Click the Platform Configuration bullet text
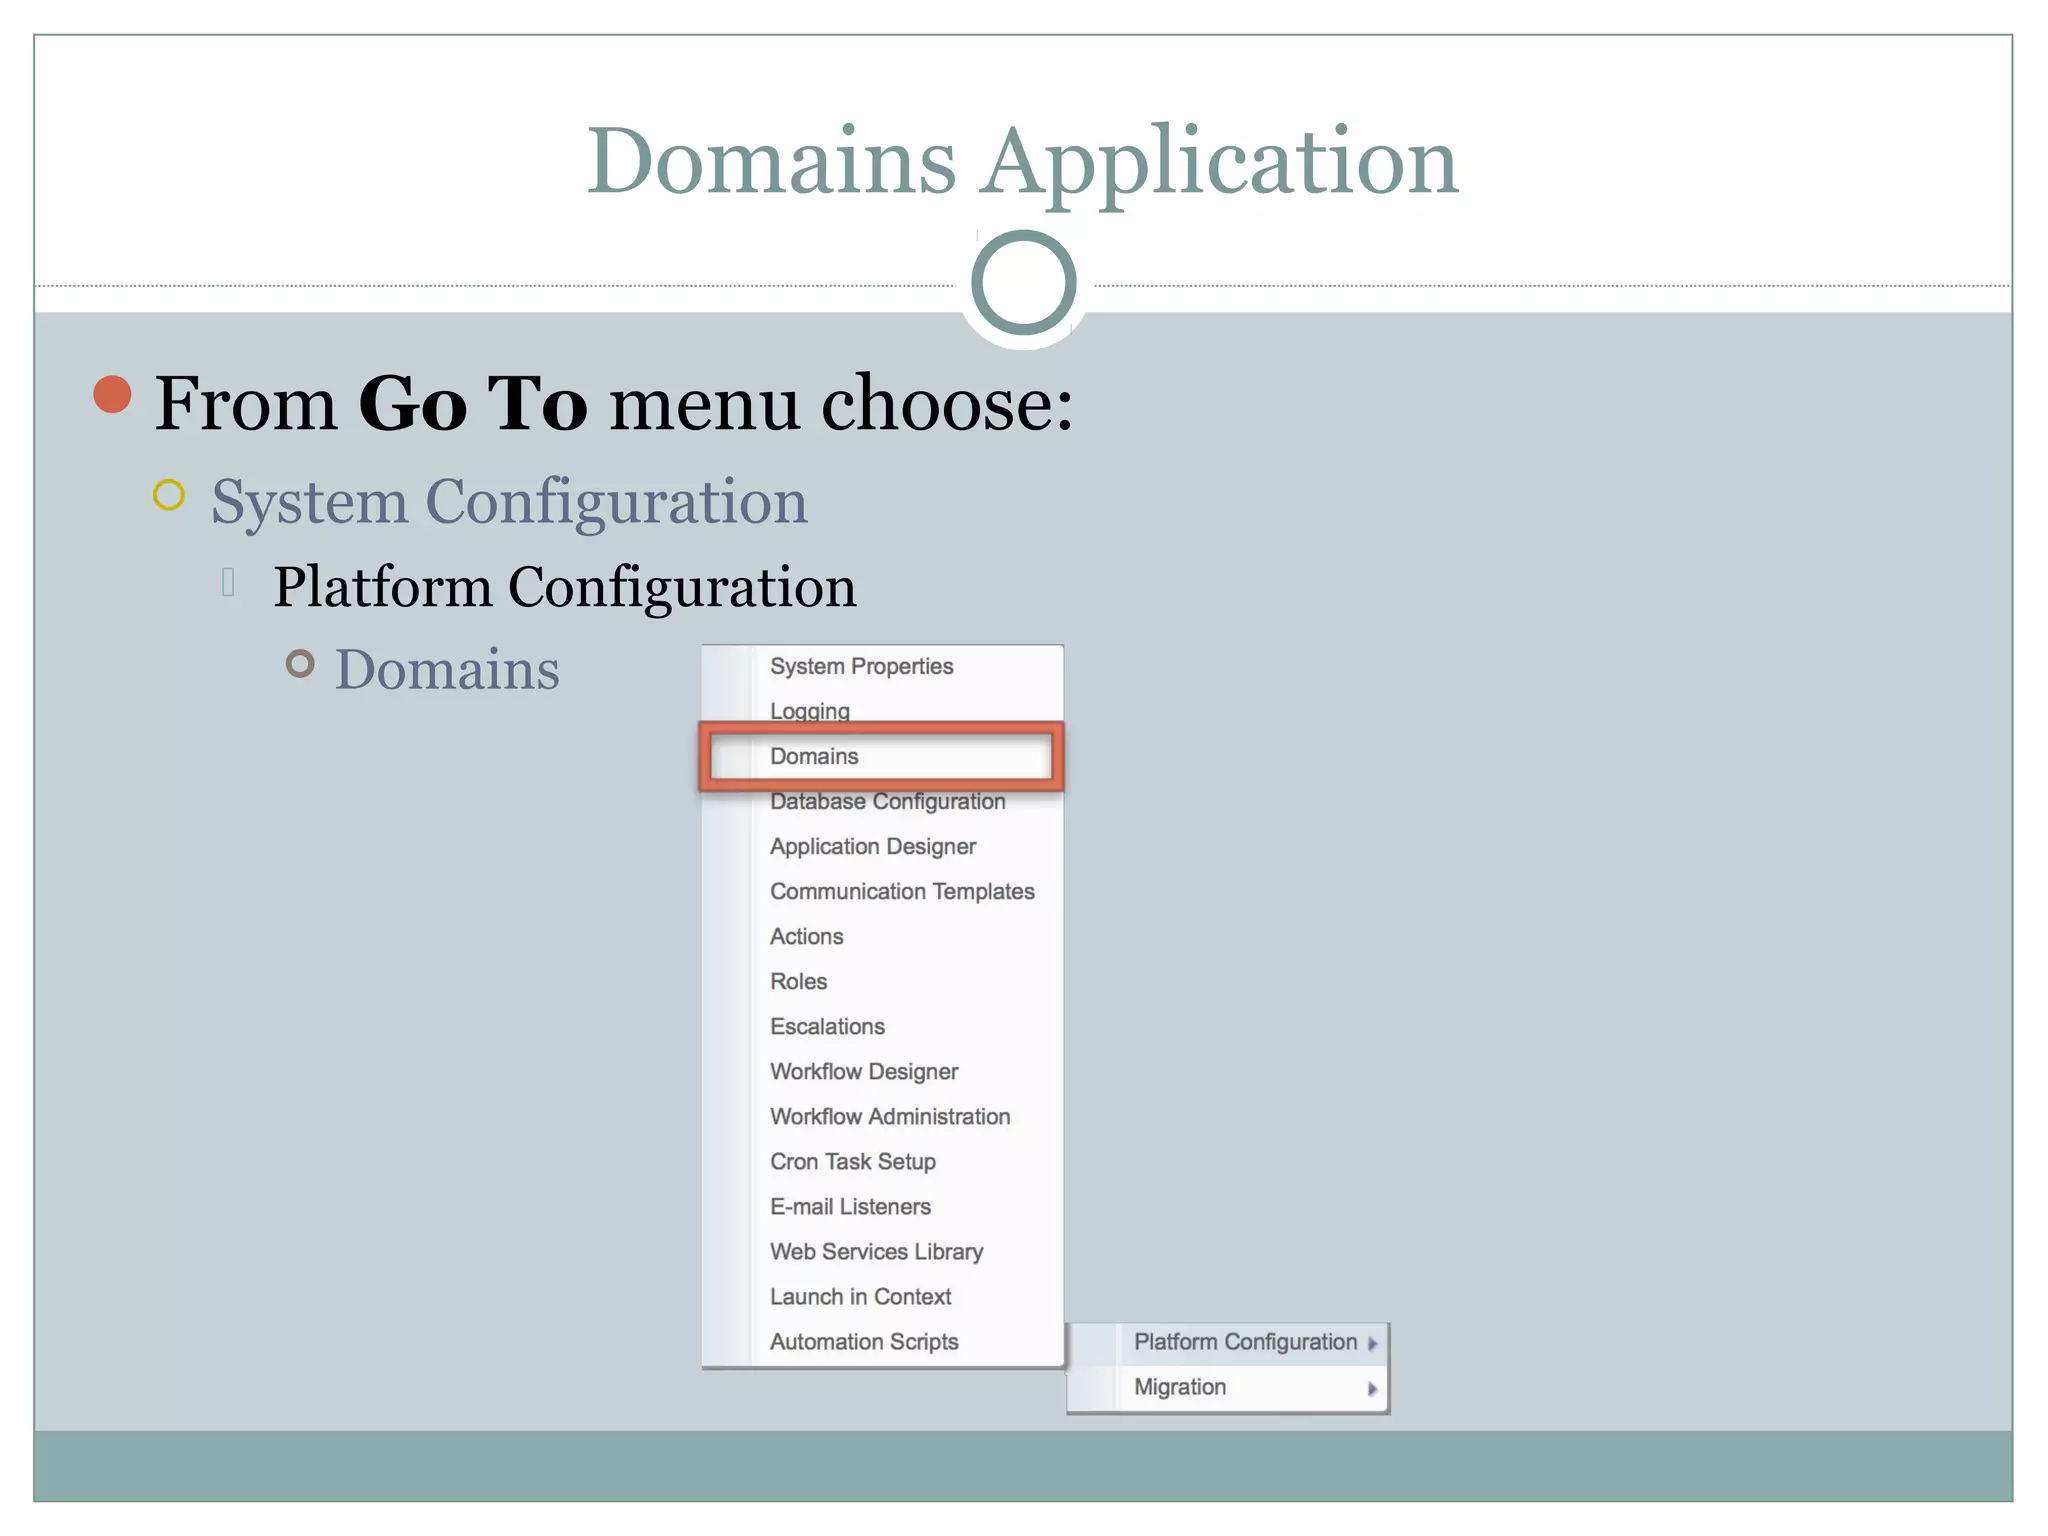Image resolution: width=2048 pixels, height=1536 pixels. point(565,587)
